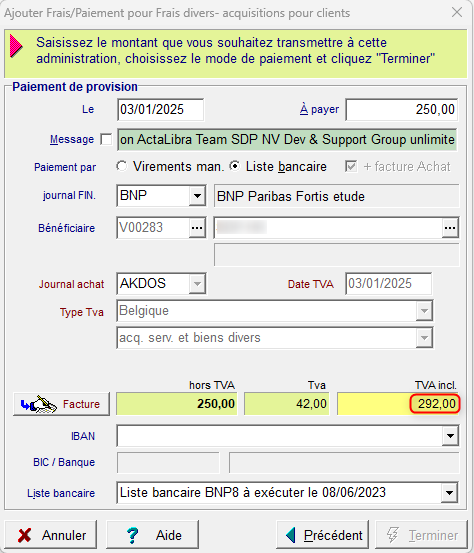
Task: Toggle the Message checkbox
Action: [106, 139]
